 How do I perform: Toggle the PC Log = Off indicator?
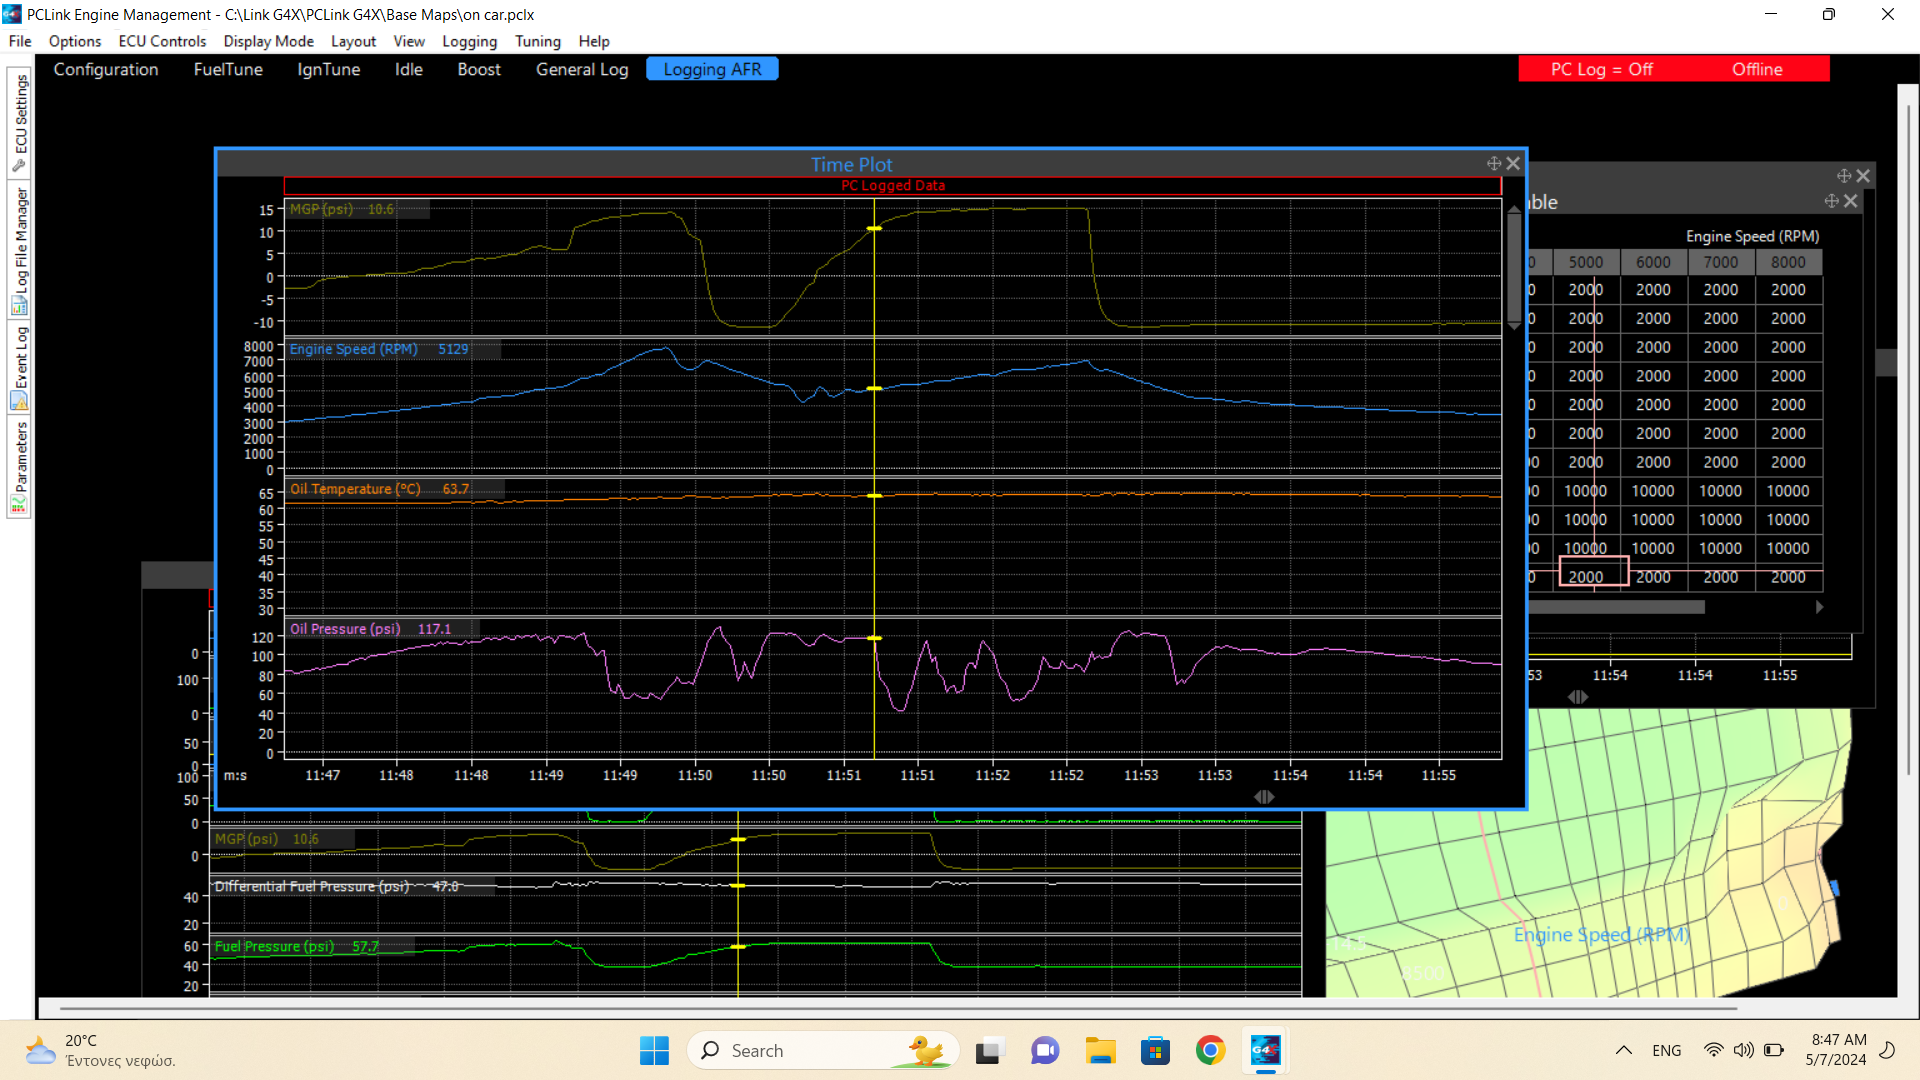tap(1601, 69)
